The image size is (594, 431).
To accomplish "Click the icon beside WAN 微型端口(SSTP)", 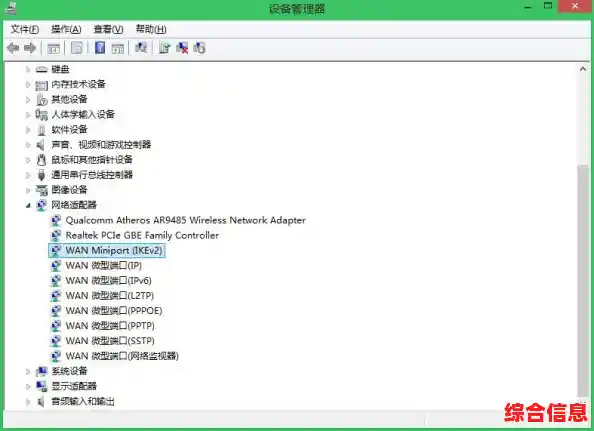I will [56, 341].
